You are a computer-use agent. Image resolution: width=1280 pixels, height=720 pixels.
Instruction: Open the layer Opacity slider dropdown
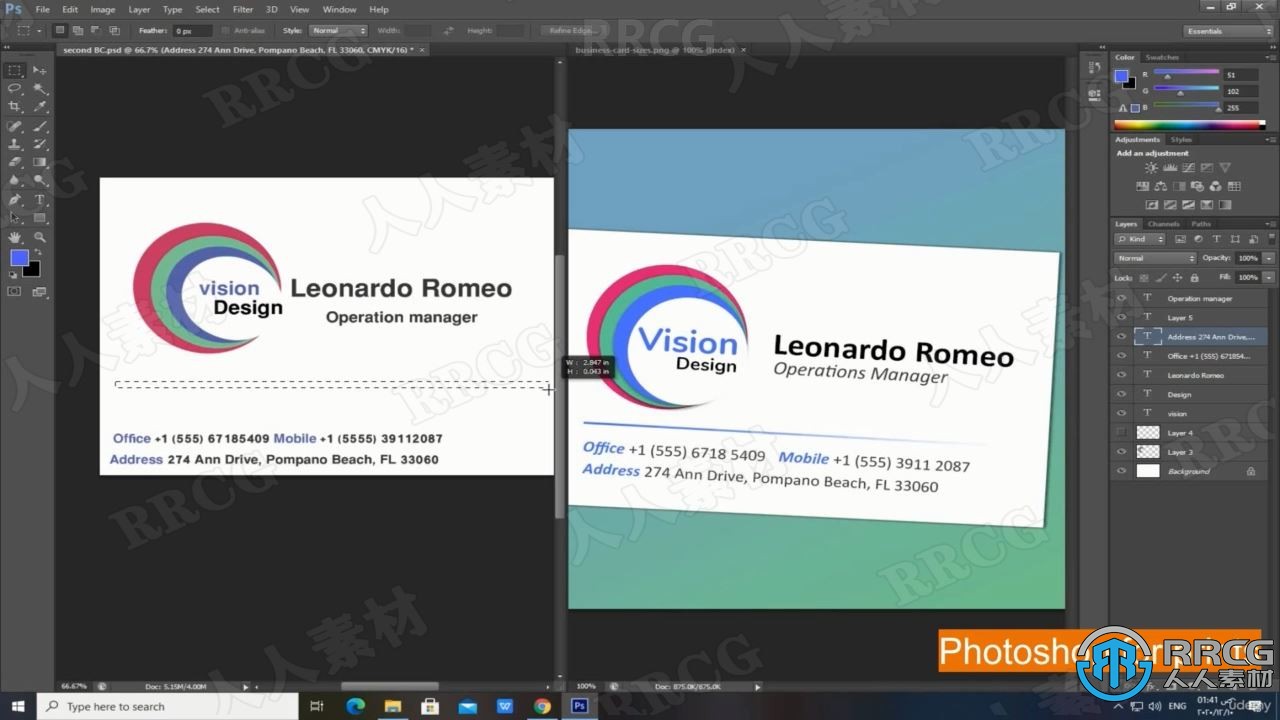[1269, 258]
